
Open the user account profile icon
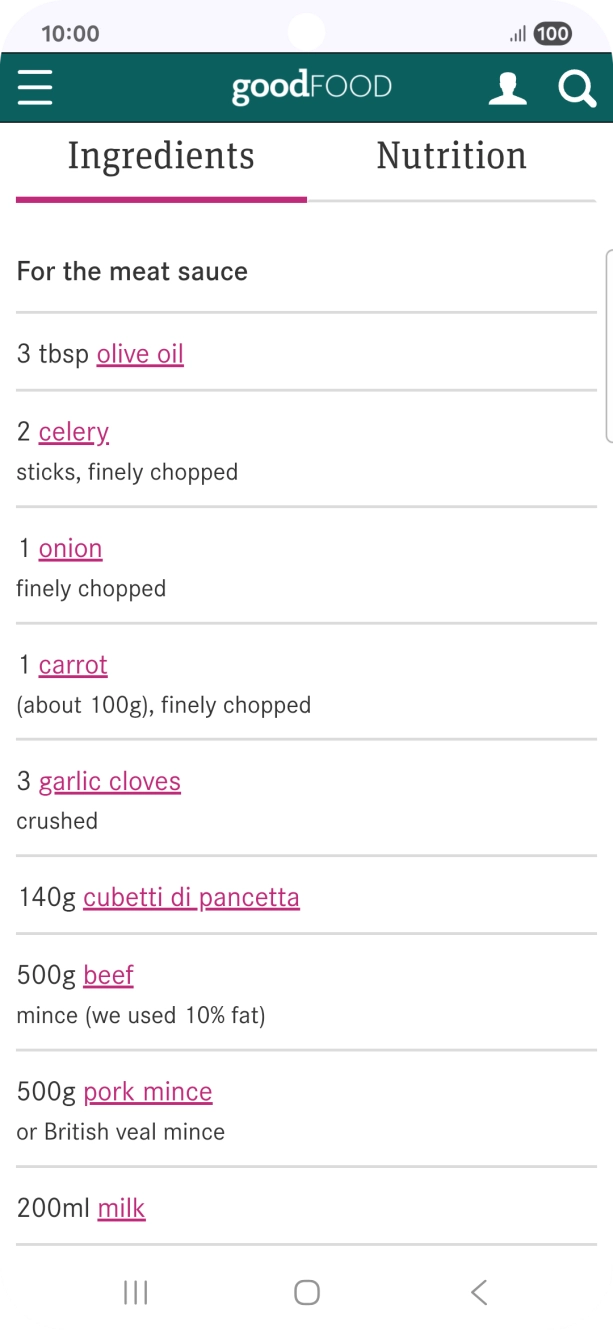507,88
